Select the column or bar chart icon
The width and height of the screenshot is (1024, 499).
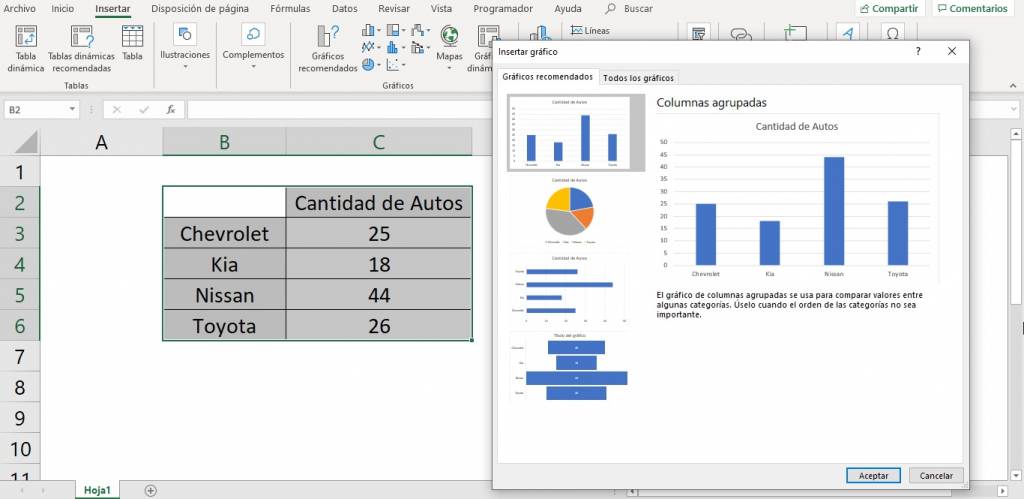point(368,31)
